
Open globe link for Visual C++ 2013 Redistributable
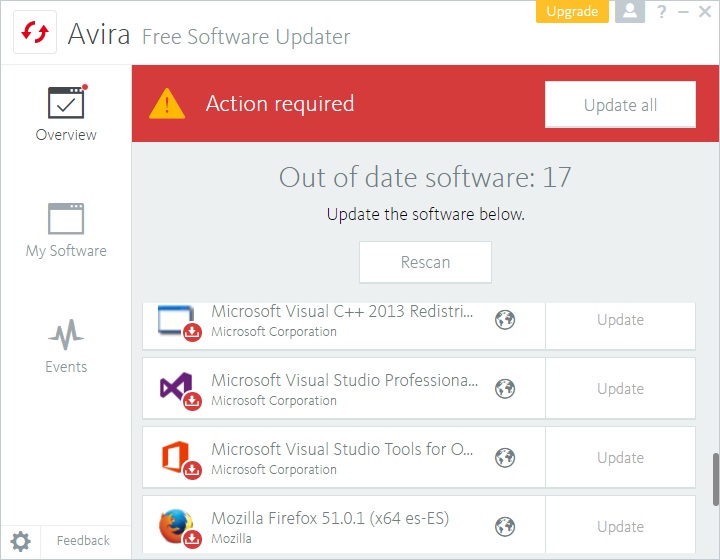tap(505, 320)
